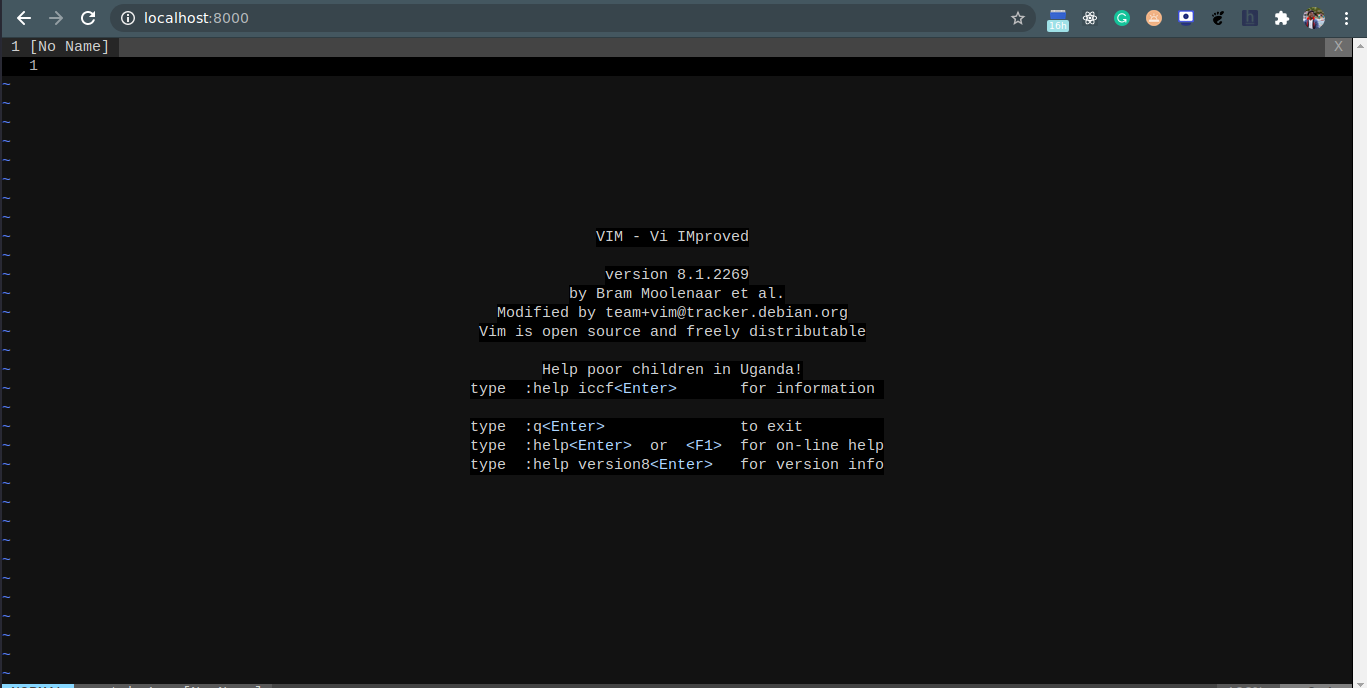Click the 'VIM - Vi IMproved' title text
Viewport: 1367px width, 688px height.
(x=672, y=237)
